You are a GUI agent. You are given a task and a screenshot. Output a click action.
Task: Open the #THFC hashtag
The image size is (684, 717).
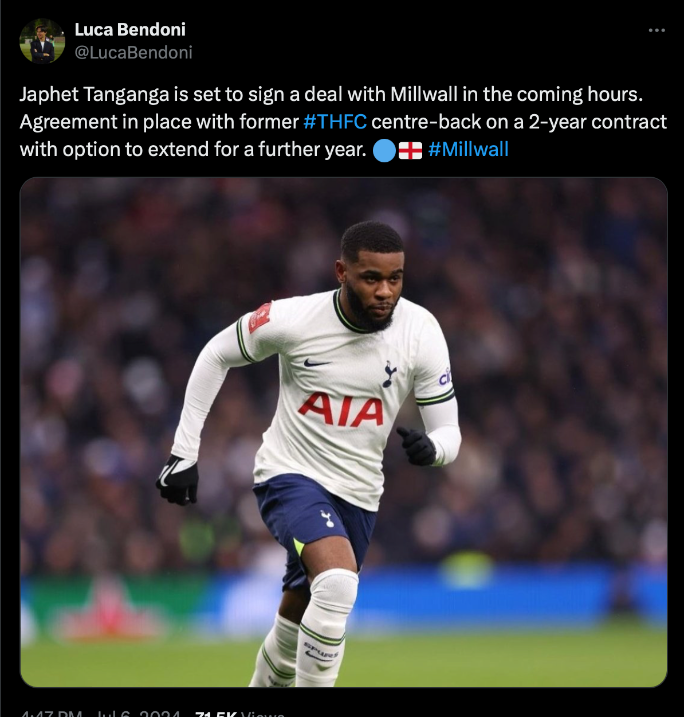[x=335, y=122]
